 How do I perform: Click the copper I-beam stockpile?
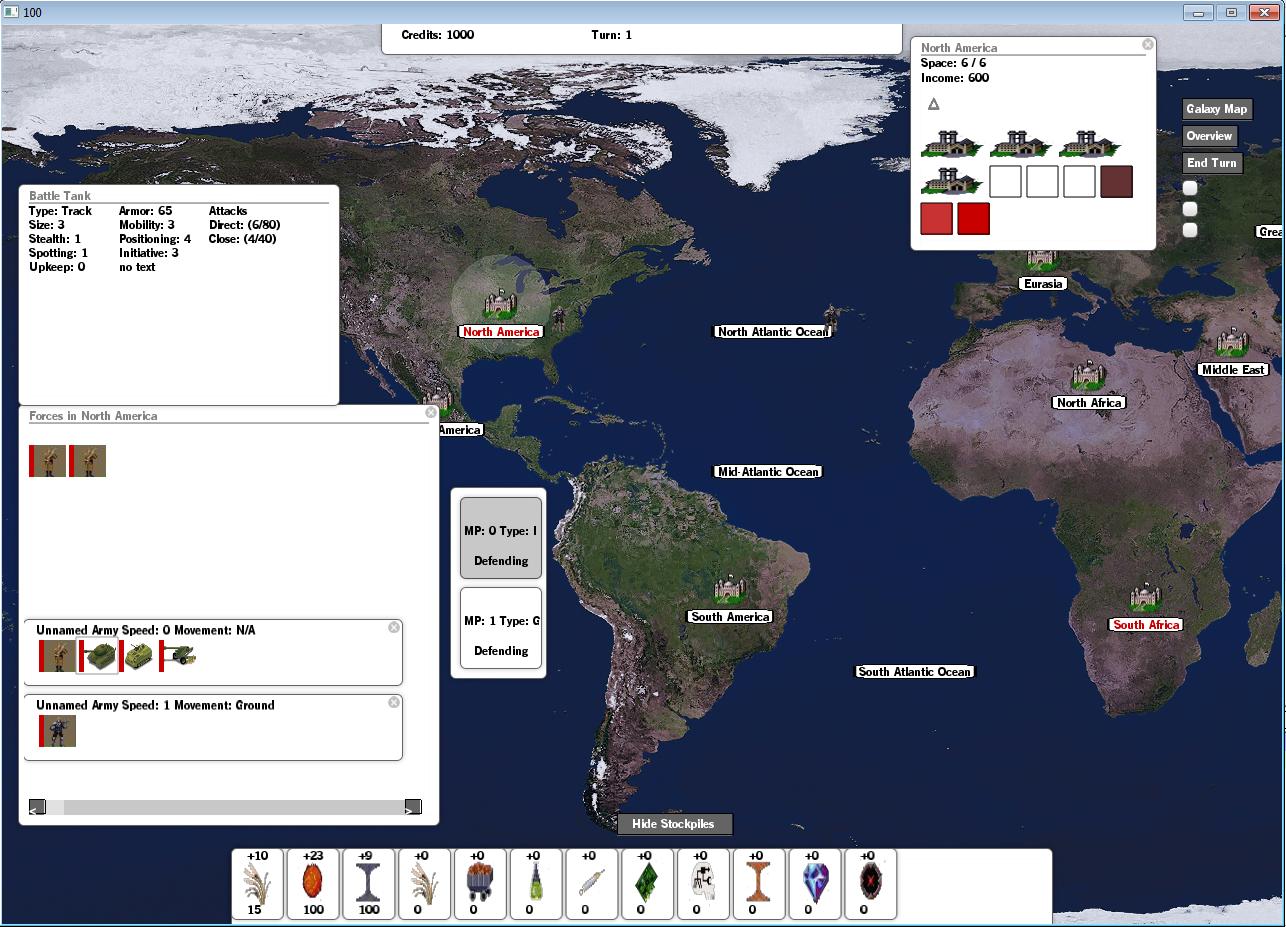tap(760, 884)
